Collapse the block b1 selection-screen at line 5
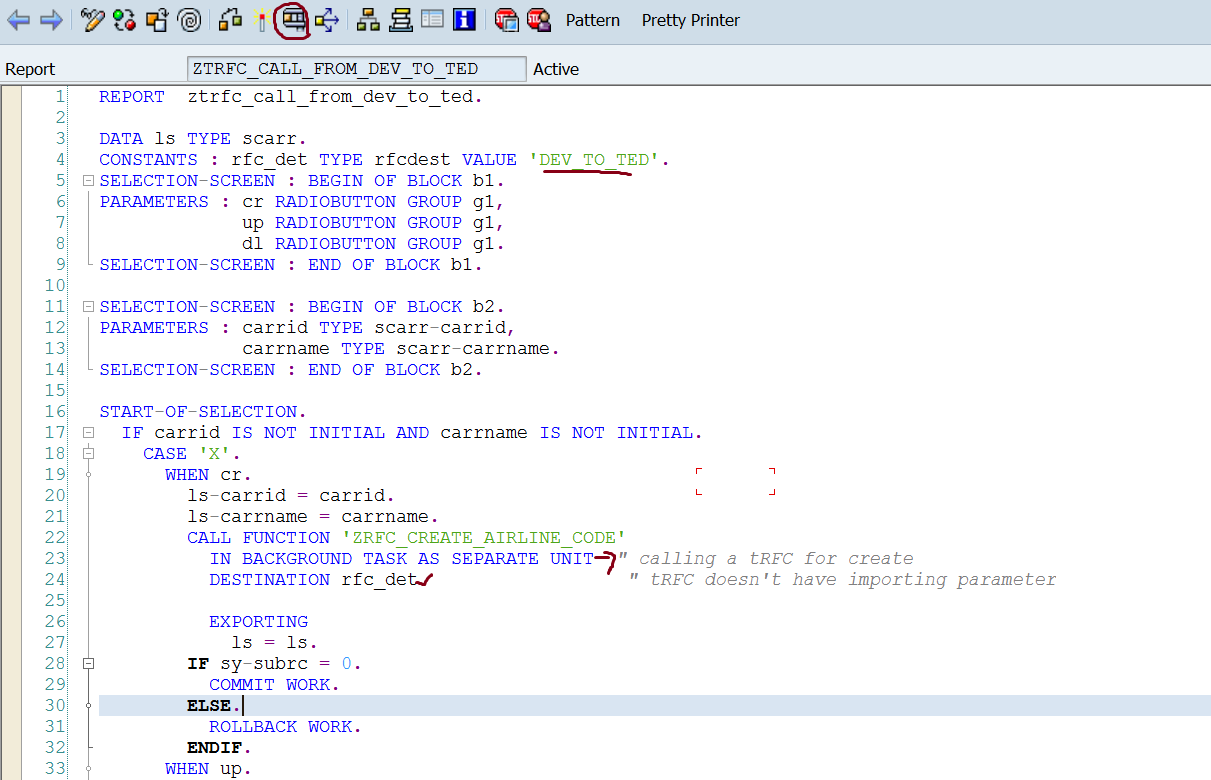 pos(88,181)
